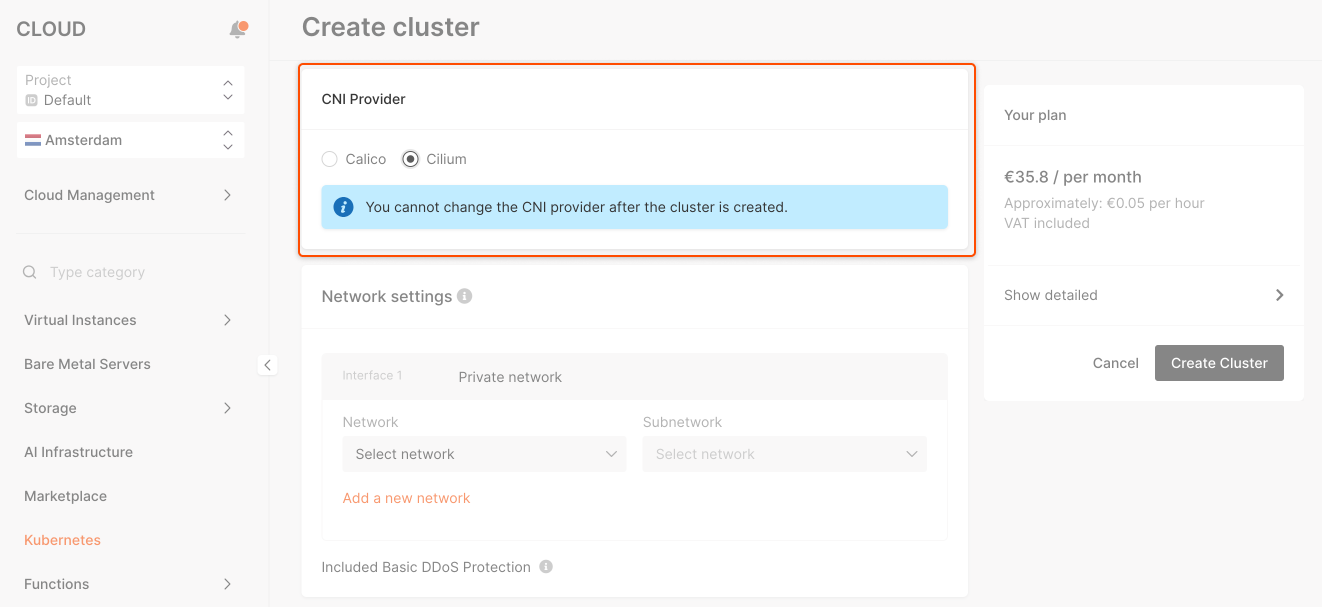Viewport: 1322px width, 607px height.
Task: Expand Show detailed plan chevron
Action: (x=1279, y=295)
